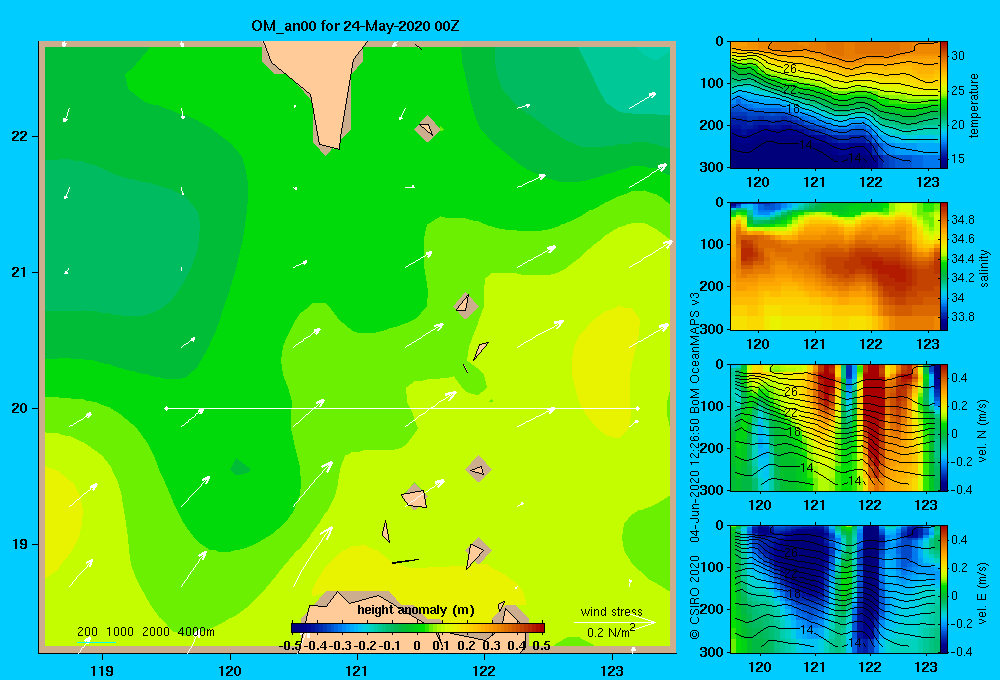
Task: Click the vertical 'temperature' axis label
Action: coord(974,106)
